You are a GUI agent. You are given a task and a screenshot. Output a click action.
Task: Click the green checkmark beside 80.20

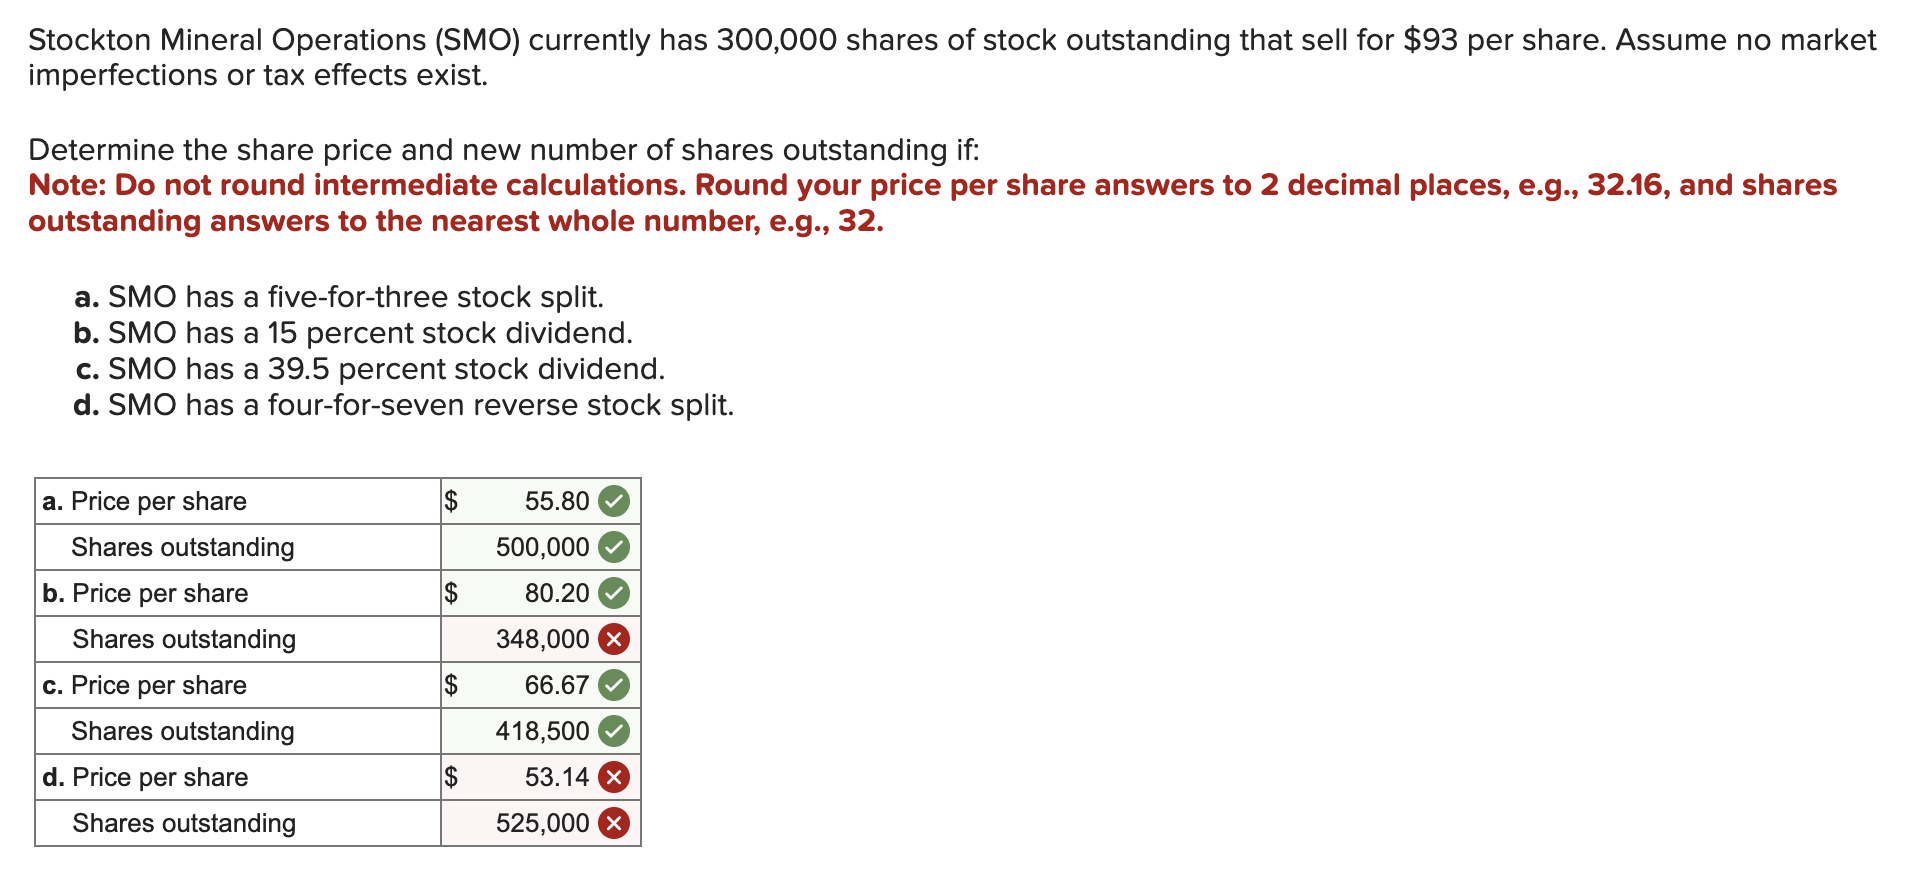614,593
